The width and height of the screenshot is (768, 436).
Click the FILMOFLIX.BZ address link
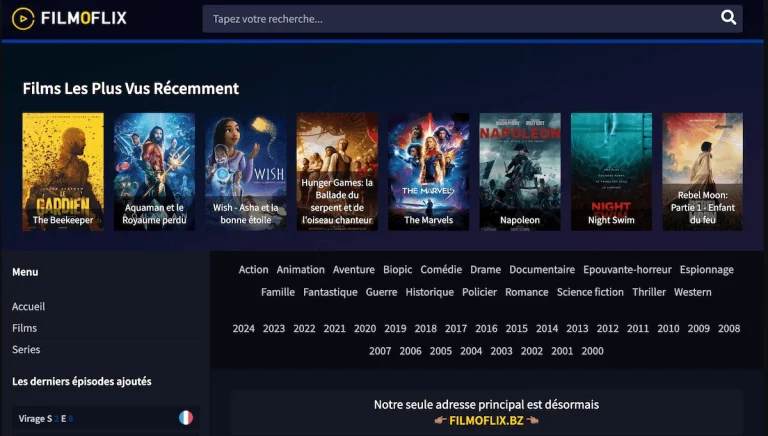click(x=486, y=420)
